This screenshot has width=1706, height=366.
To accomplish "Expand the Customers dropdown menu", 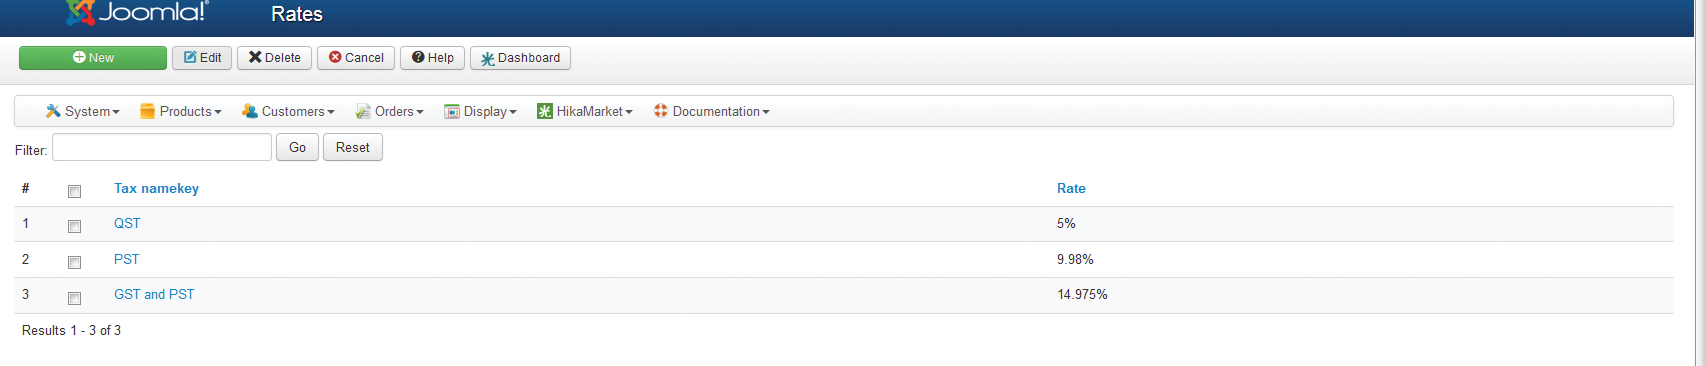I will tap(288, 111).
